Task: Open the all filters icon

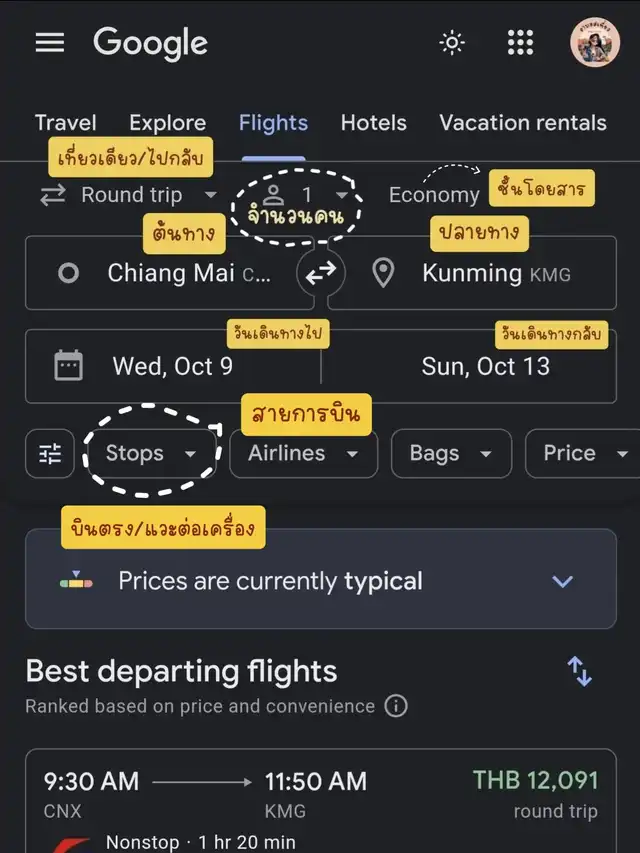Action: click(50, 454)
